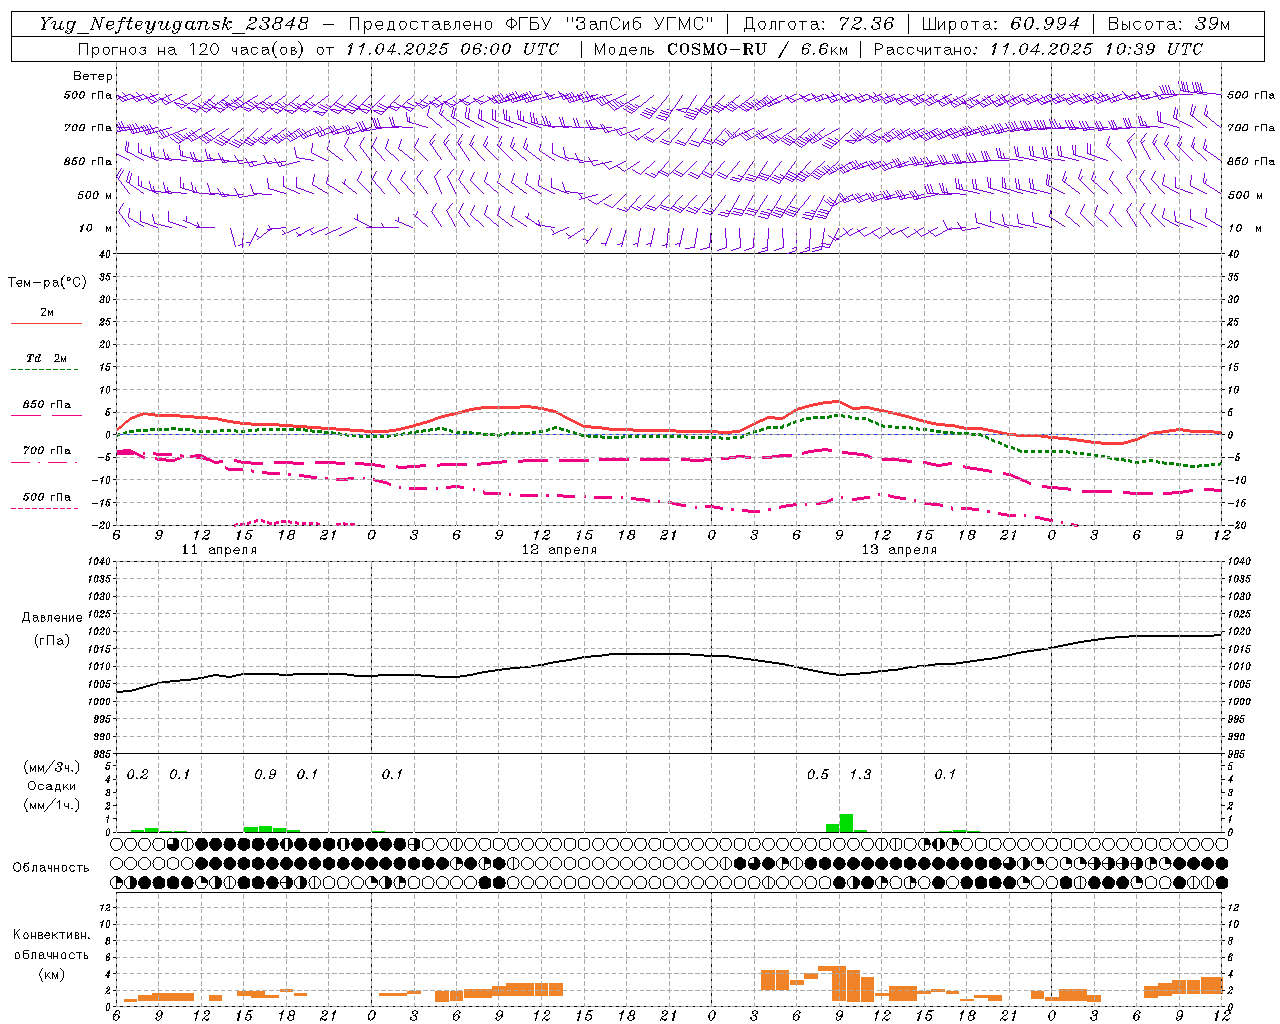The width and height of the screenshot is (1280, 1024).
Task: Click the Высота: 39м header field
Action: pos(1168,24)
